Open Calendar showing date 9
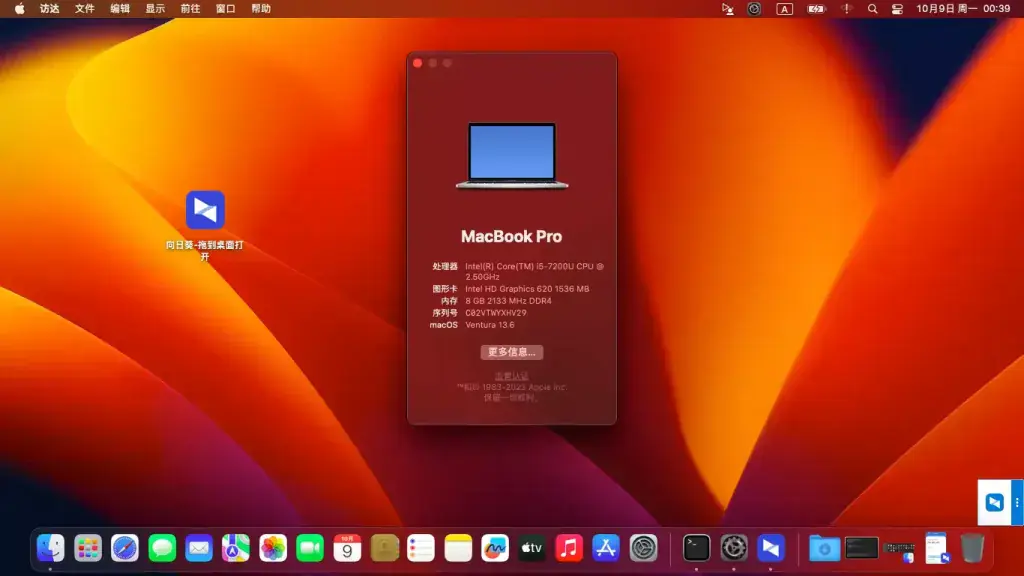1024x576 pixels. point(347,548)
